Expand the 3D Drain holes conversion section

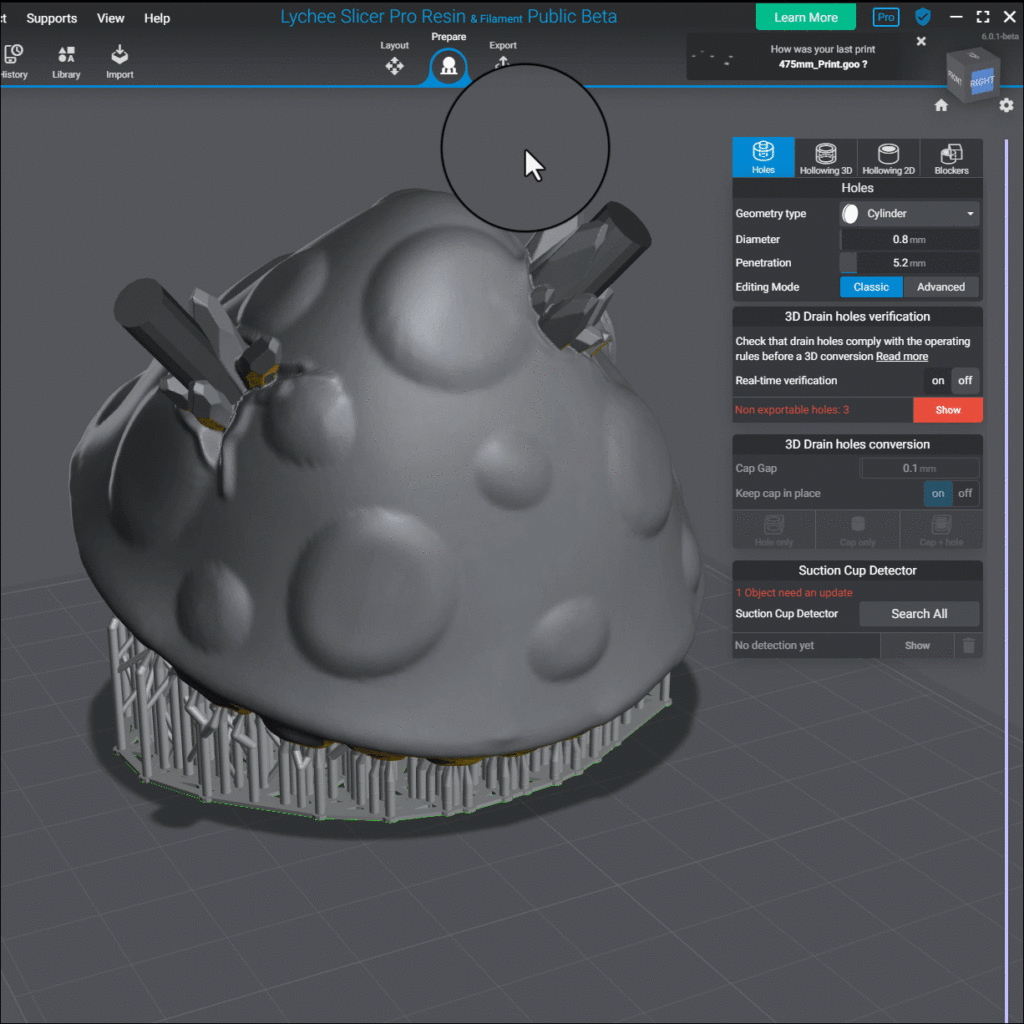(857, 444)
